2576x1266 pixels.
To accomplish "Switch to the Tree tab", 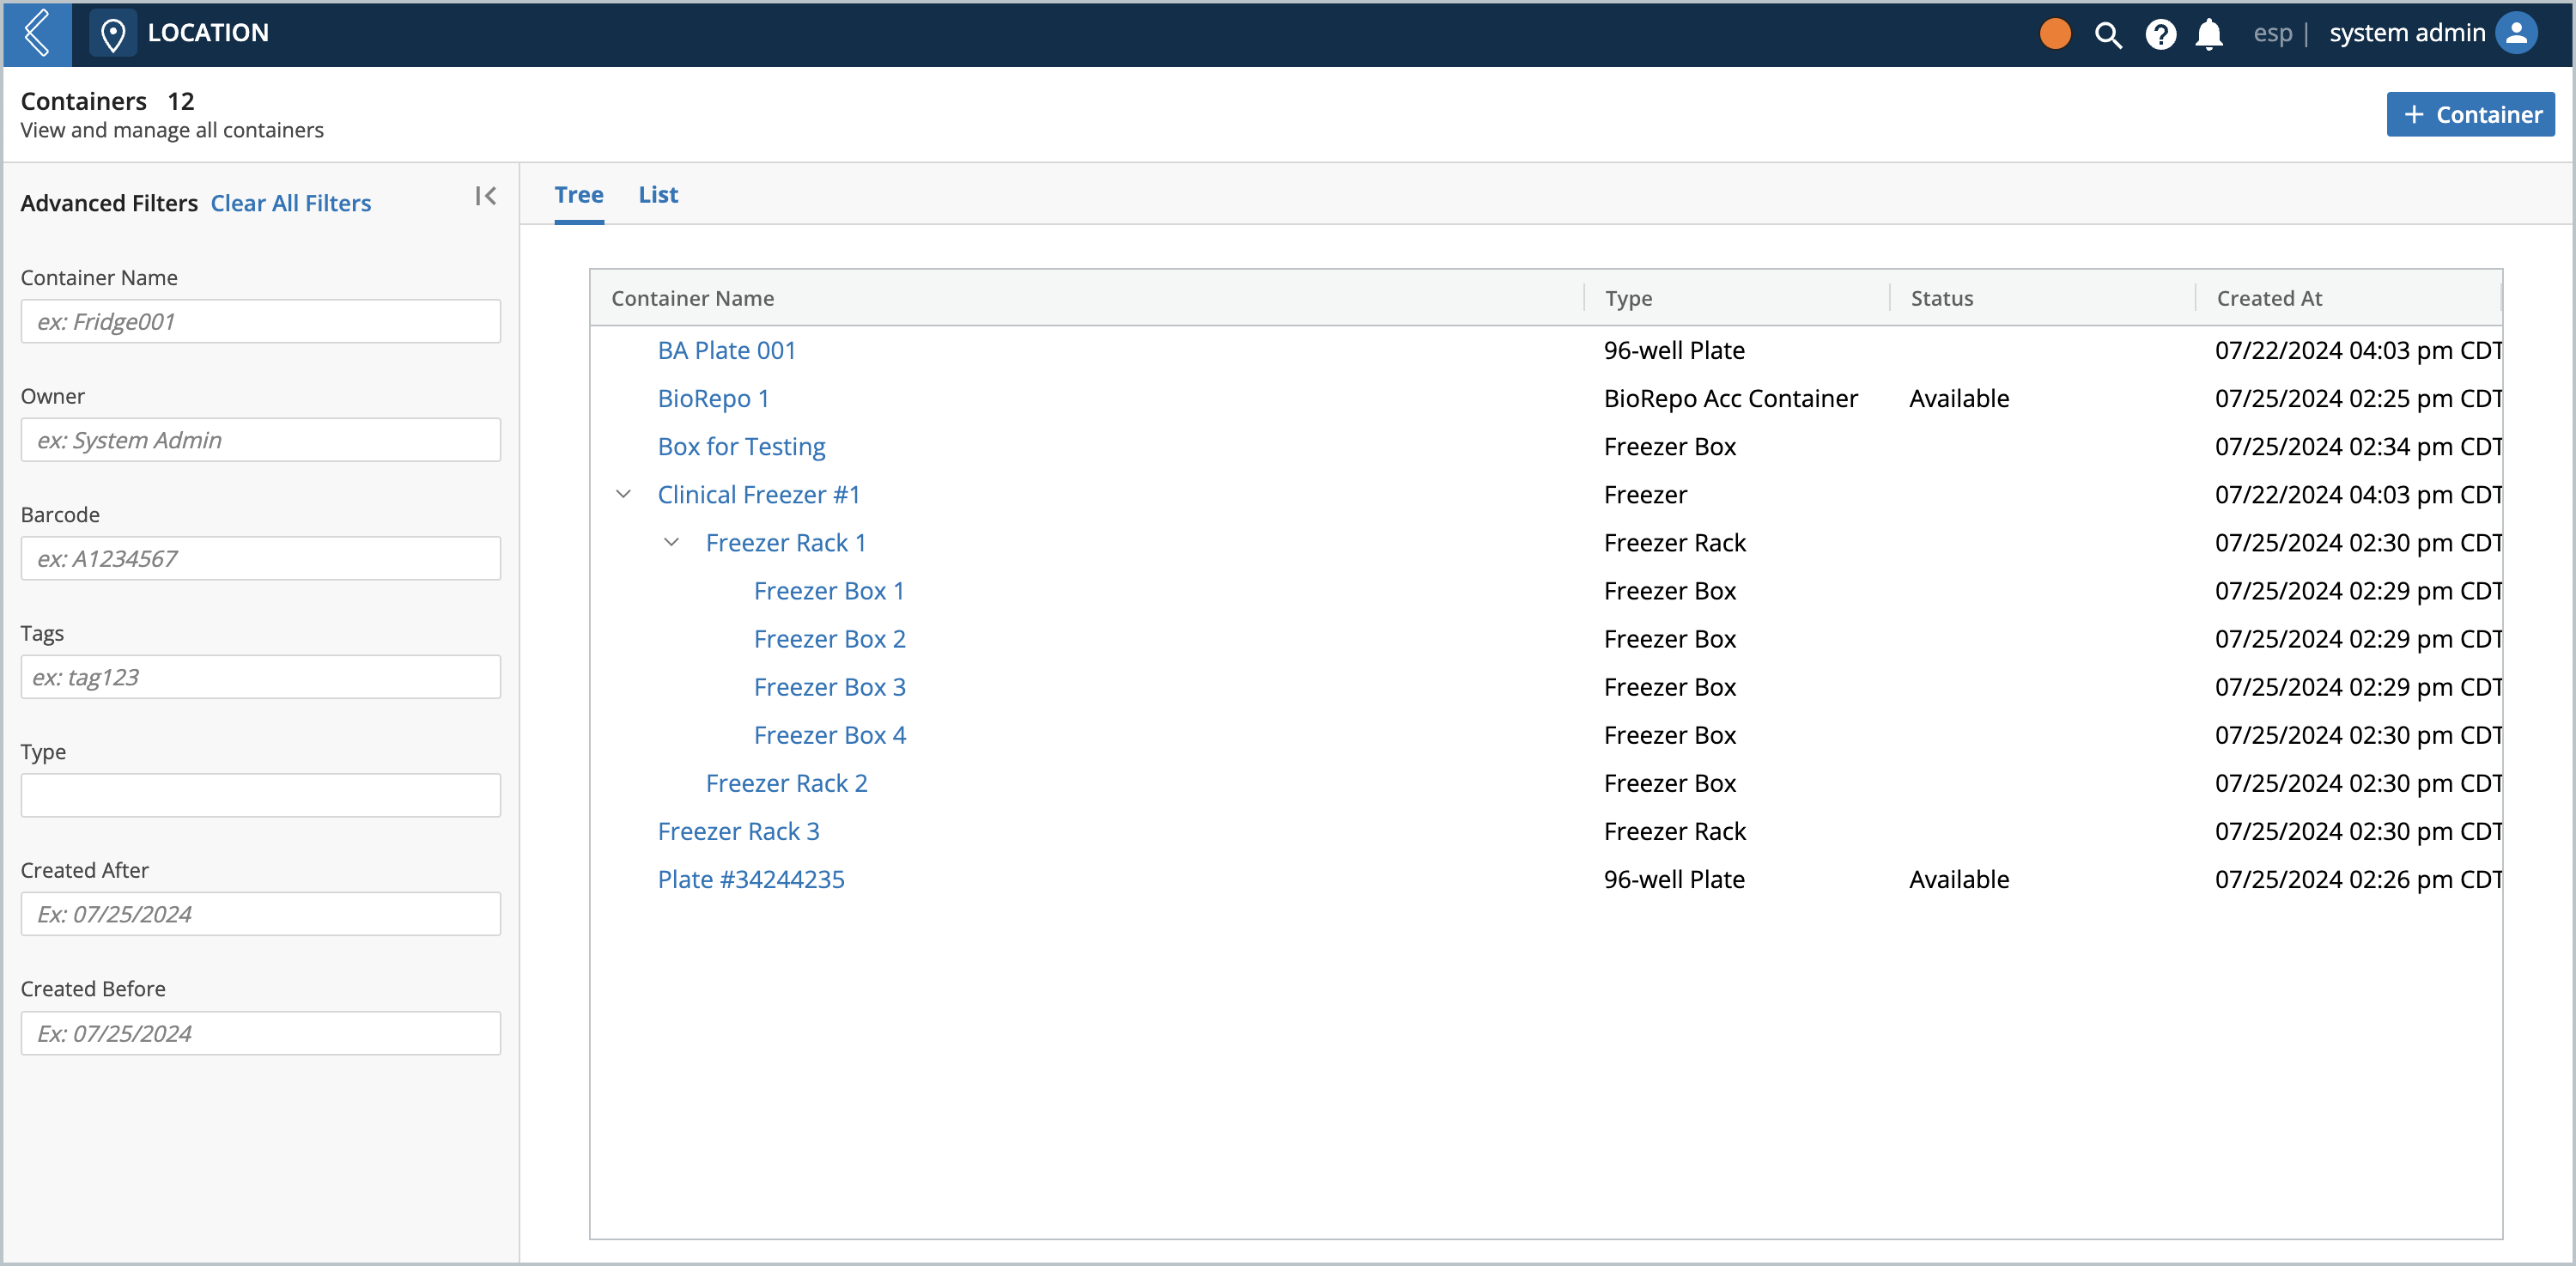I will [579, 195].
